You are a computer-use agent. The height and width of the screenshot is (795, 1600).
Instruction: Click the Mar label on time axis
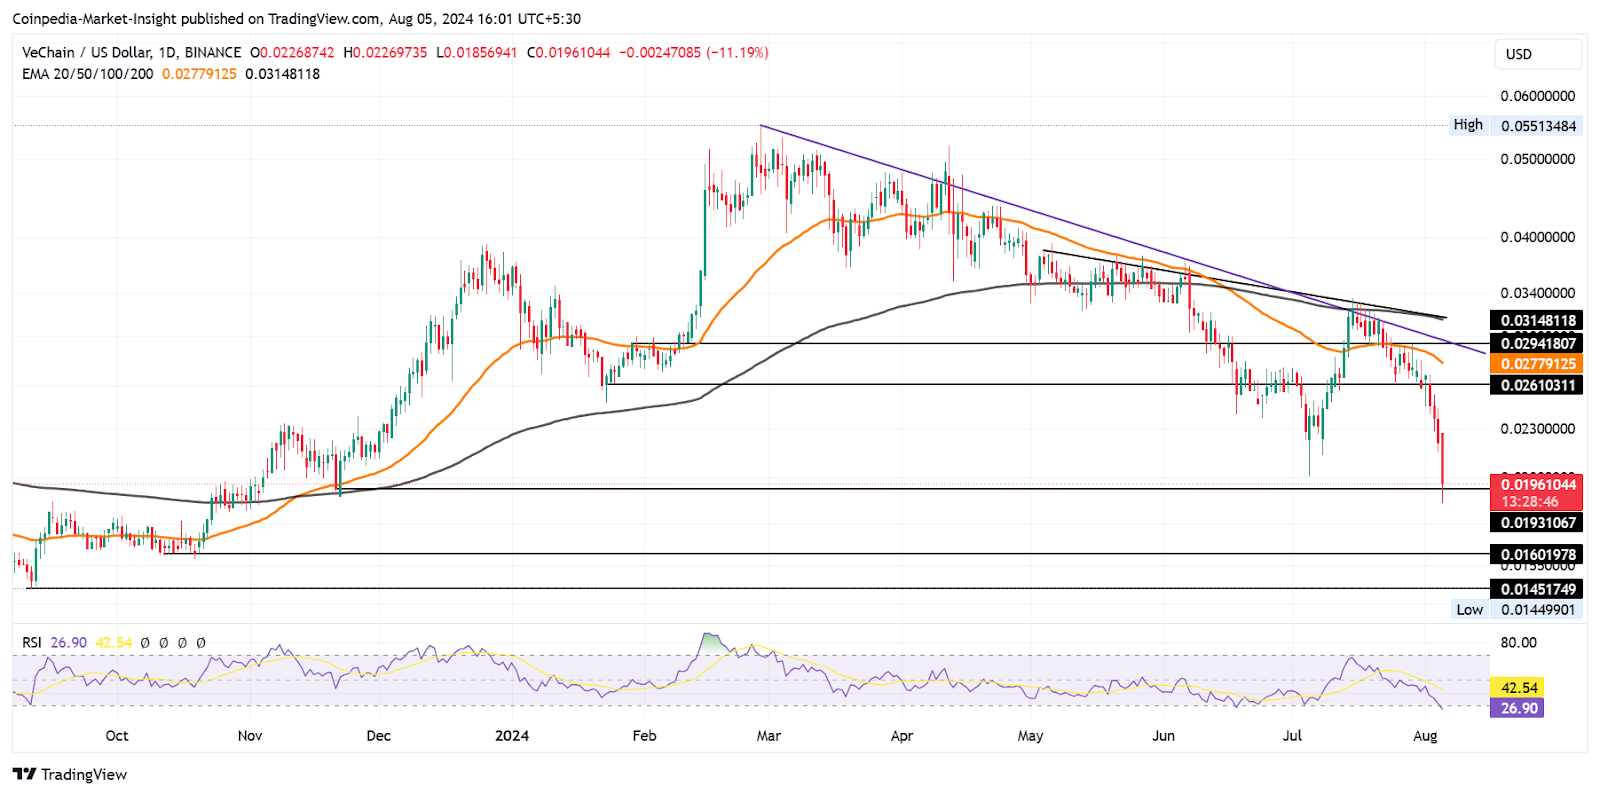(769, 736)
